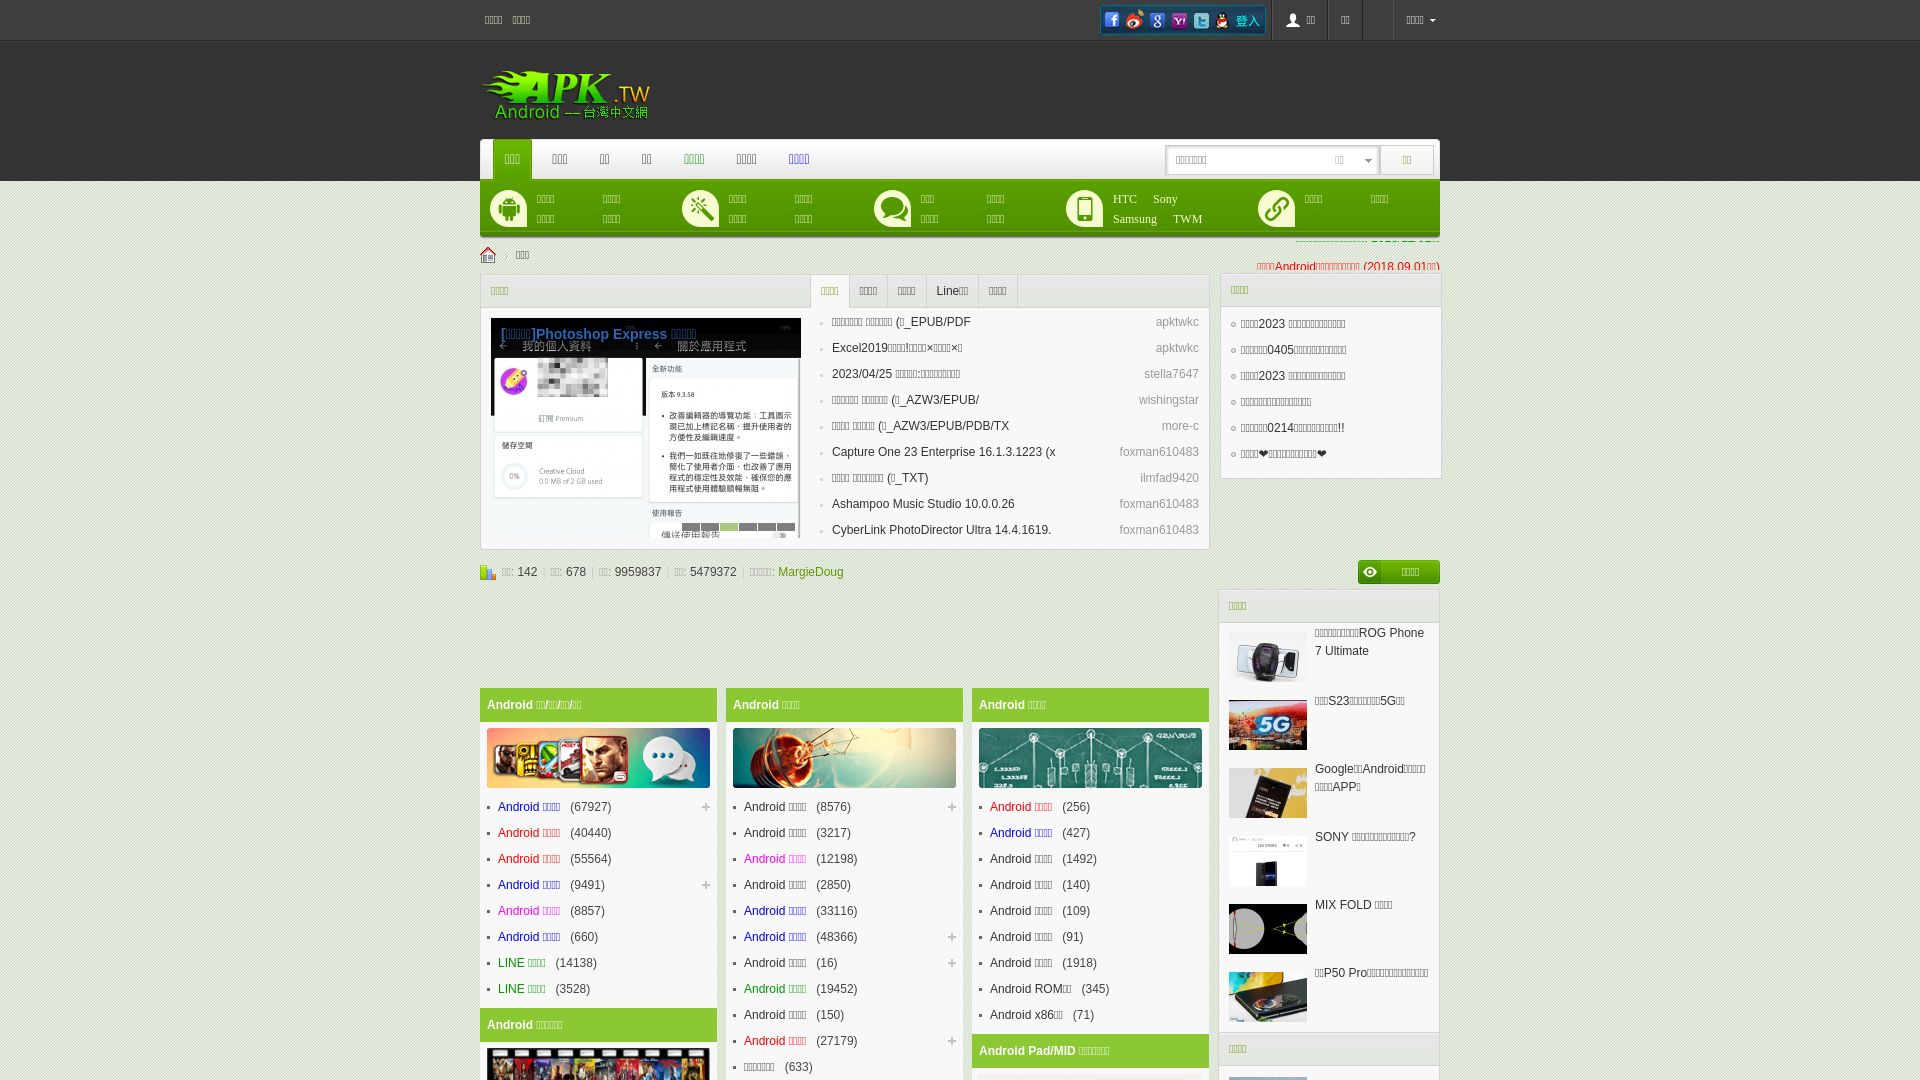Open the Excel2019 thread
This screenshot has height=1080, width=1920.
point(897,348)
